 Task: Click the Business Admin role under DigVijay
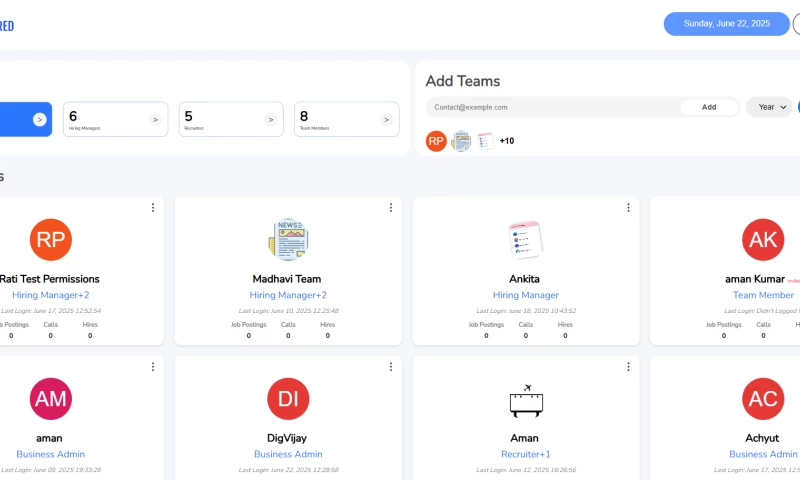[288, 454]
